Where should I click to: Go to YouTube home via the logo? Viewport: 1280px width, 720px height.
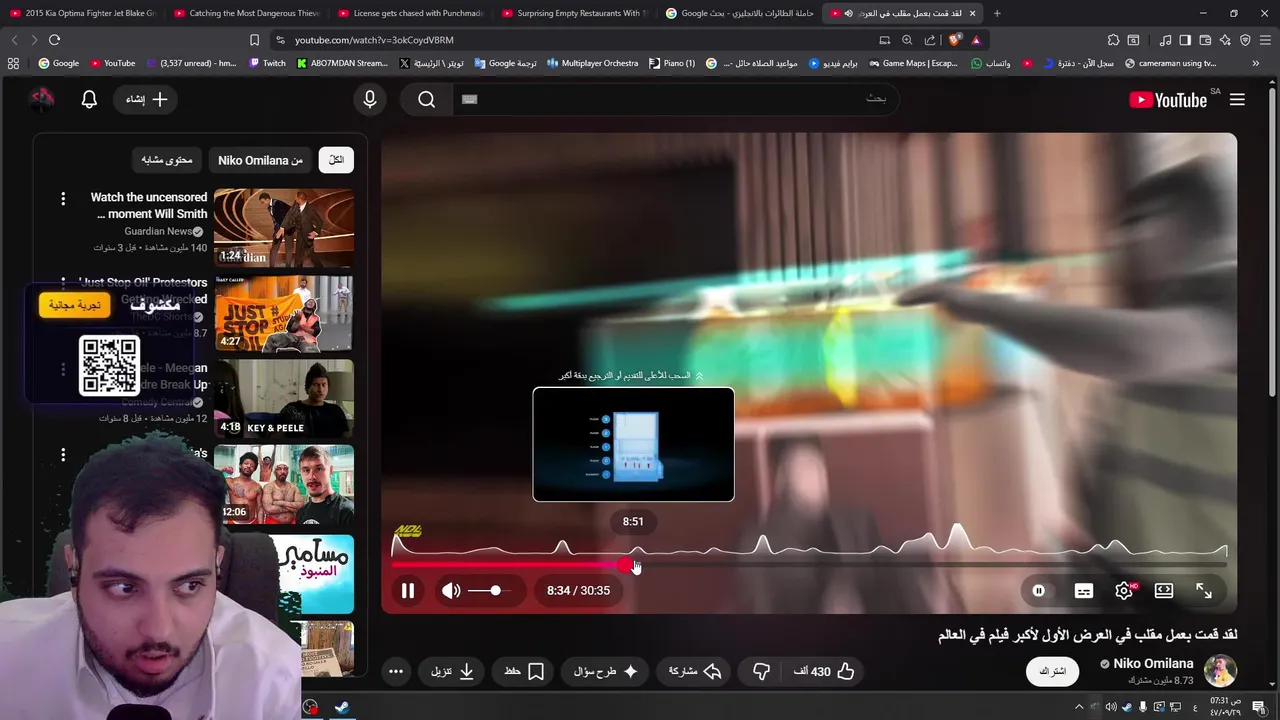[x=1168, y=99]
